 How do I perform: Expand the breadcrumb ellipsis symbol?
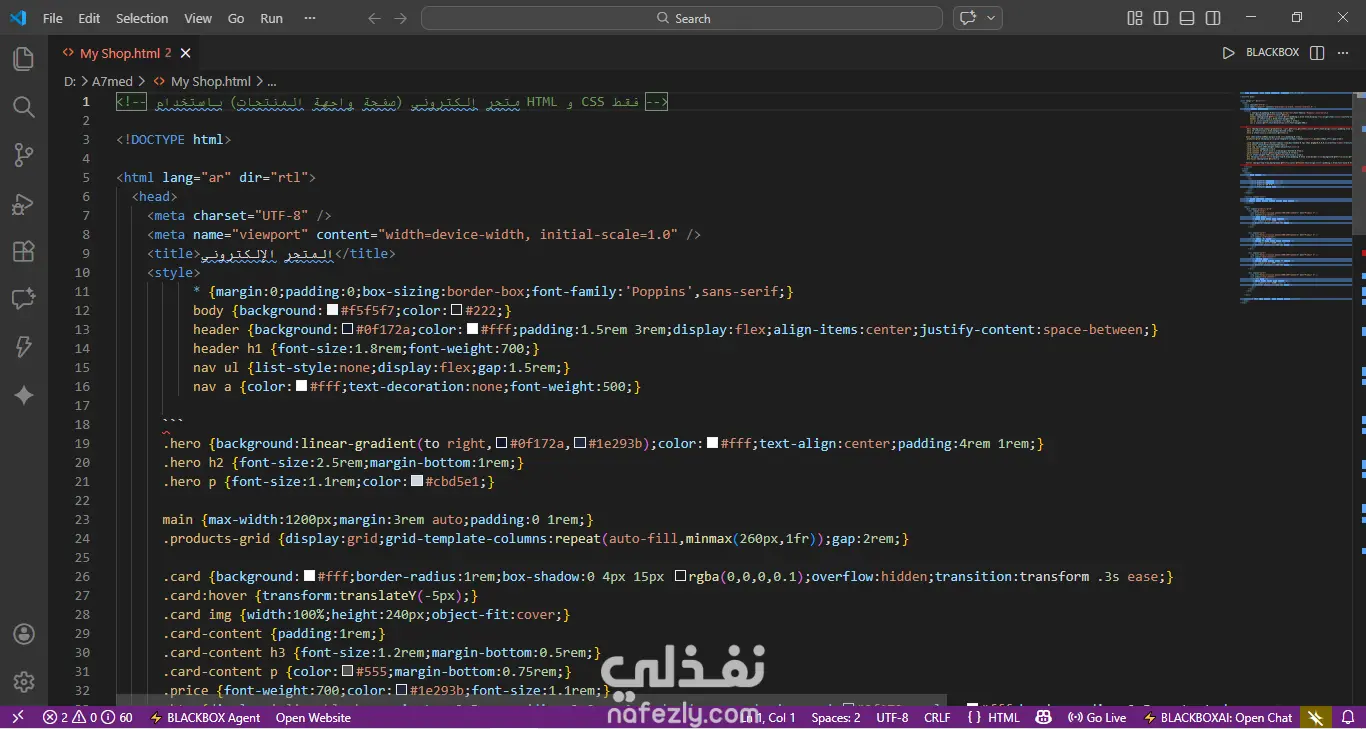pos(271,81)
